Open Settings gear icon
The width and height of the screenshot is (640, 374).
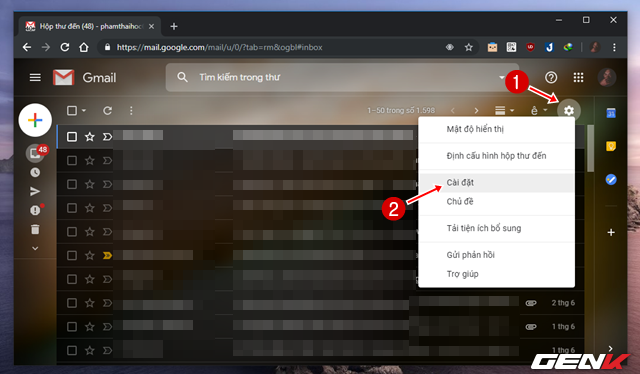click(x=569, y=110)
